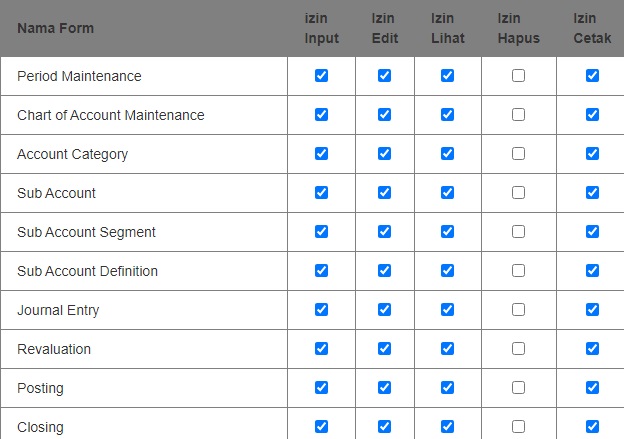Viewport: 624px width, 439px height.
Task: Check Izin Hapus for Account Category
Action: click(518, 154)
